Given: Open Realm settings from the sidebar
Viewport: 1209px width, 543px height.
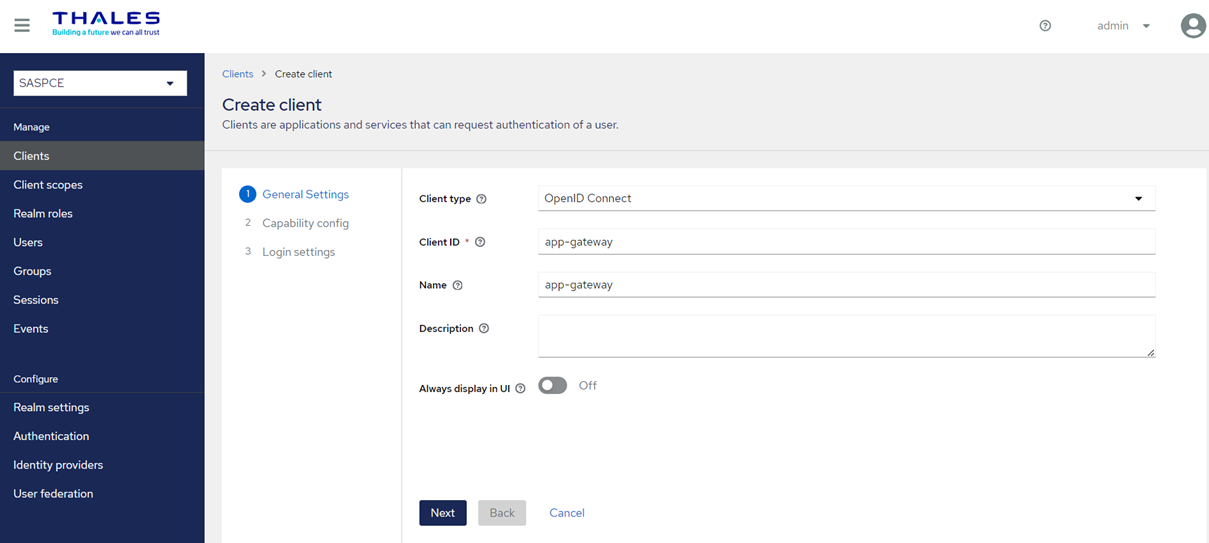Looking at the screenshot, I should coord(51,407).
